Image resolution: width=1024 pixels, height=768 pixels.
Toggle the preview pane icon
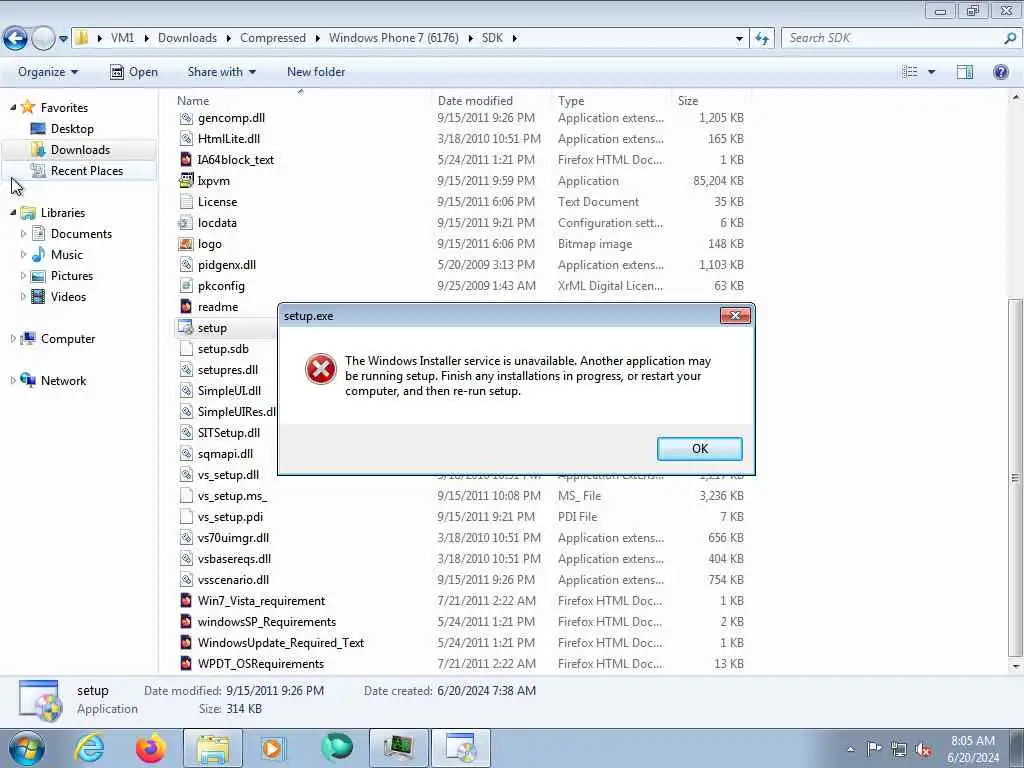[965, 72]
